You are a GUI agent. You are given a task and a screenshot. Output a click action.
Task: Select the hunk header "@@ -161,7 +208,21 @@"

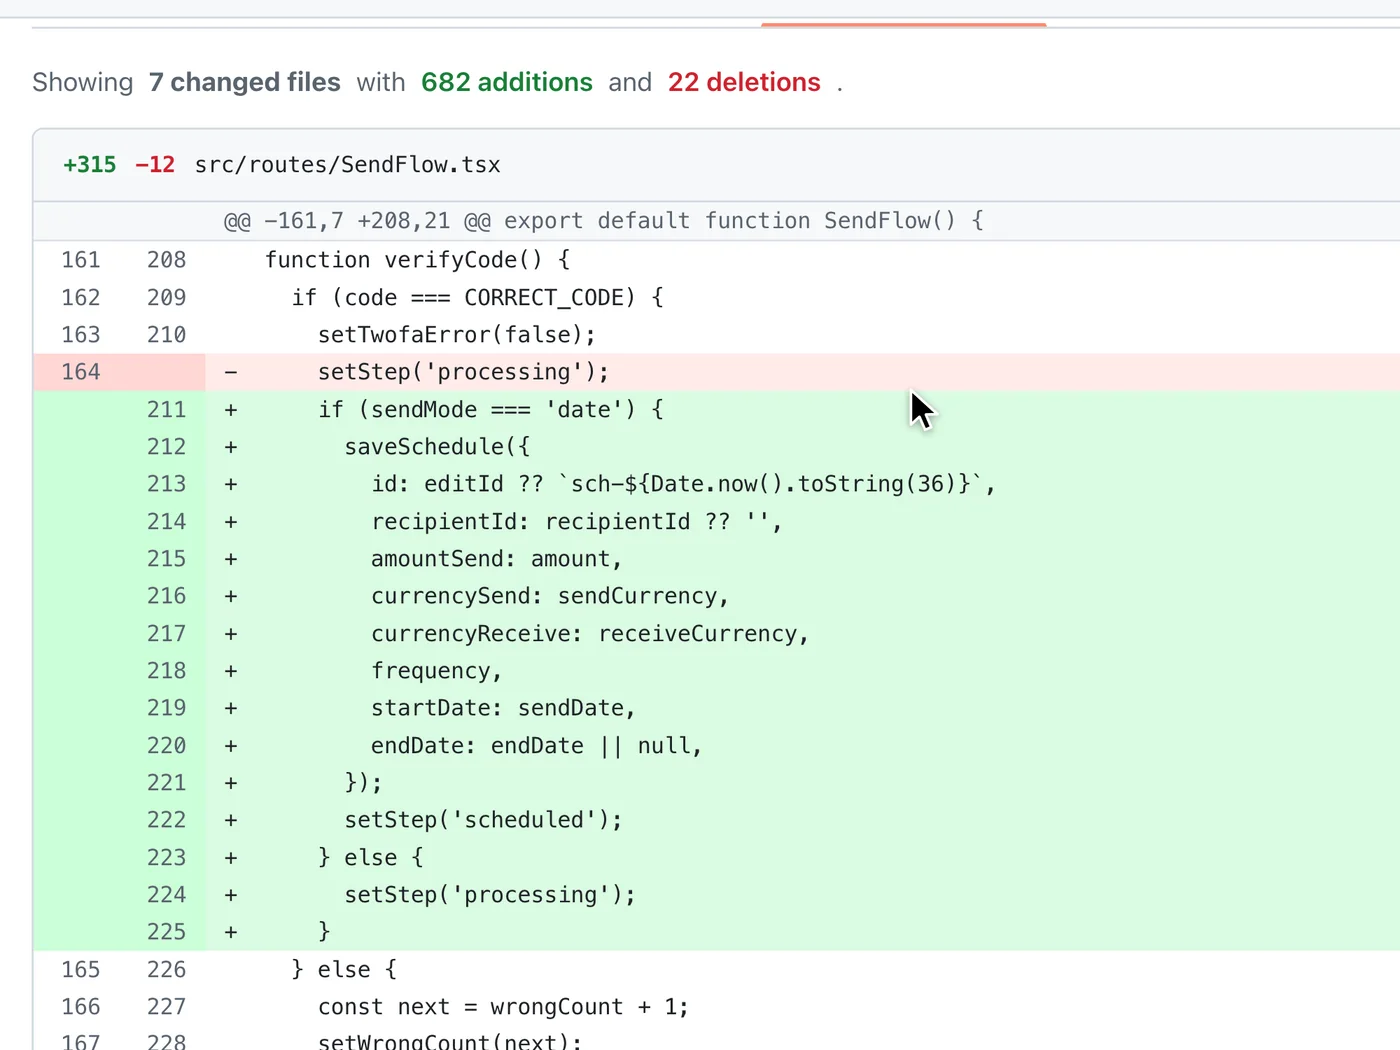(x=357, y=221)
